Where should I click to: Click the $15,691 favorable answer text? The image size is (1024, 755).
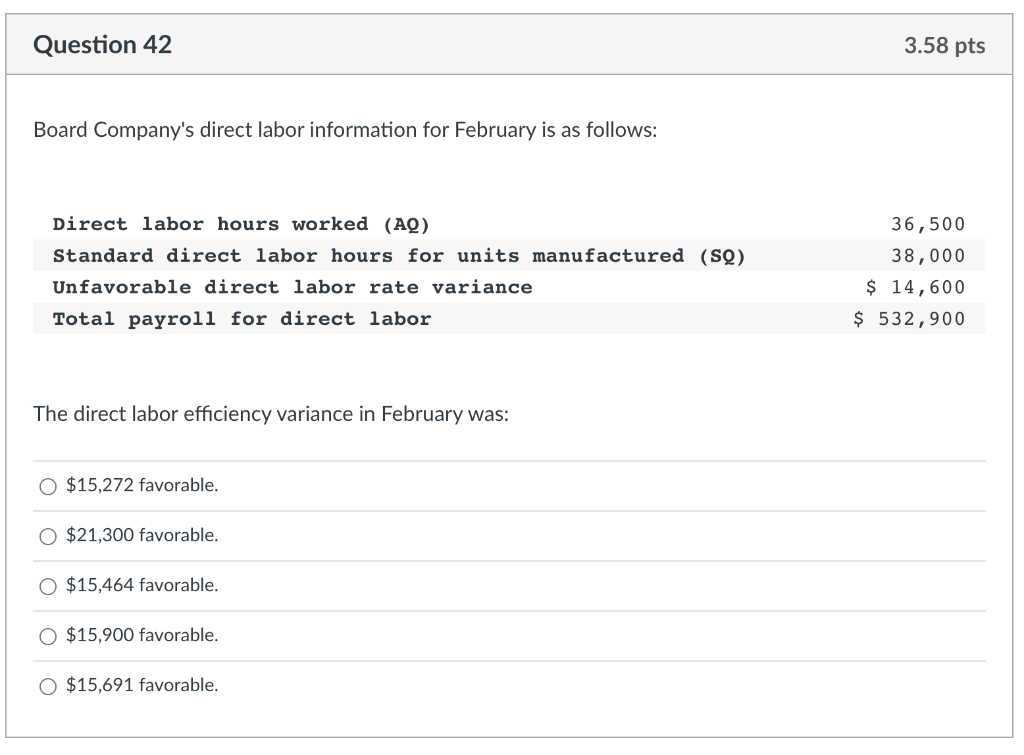pos(142,686)
